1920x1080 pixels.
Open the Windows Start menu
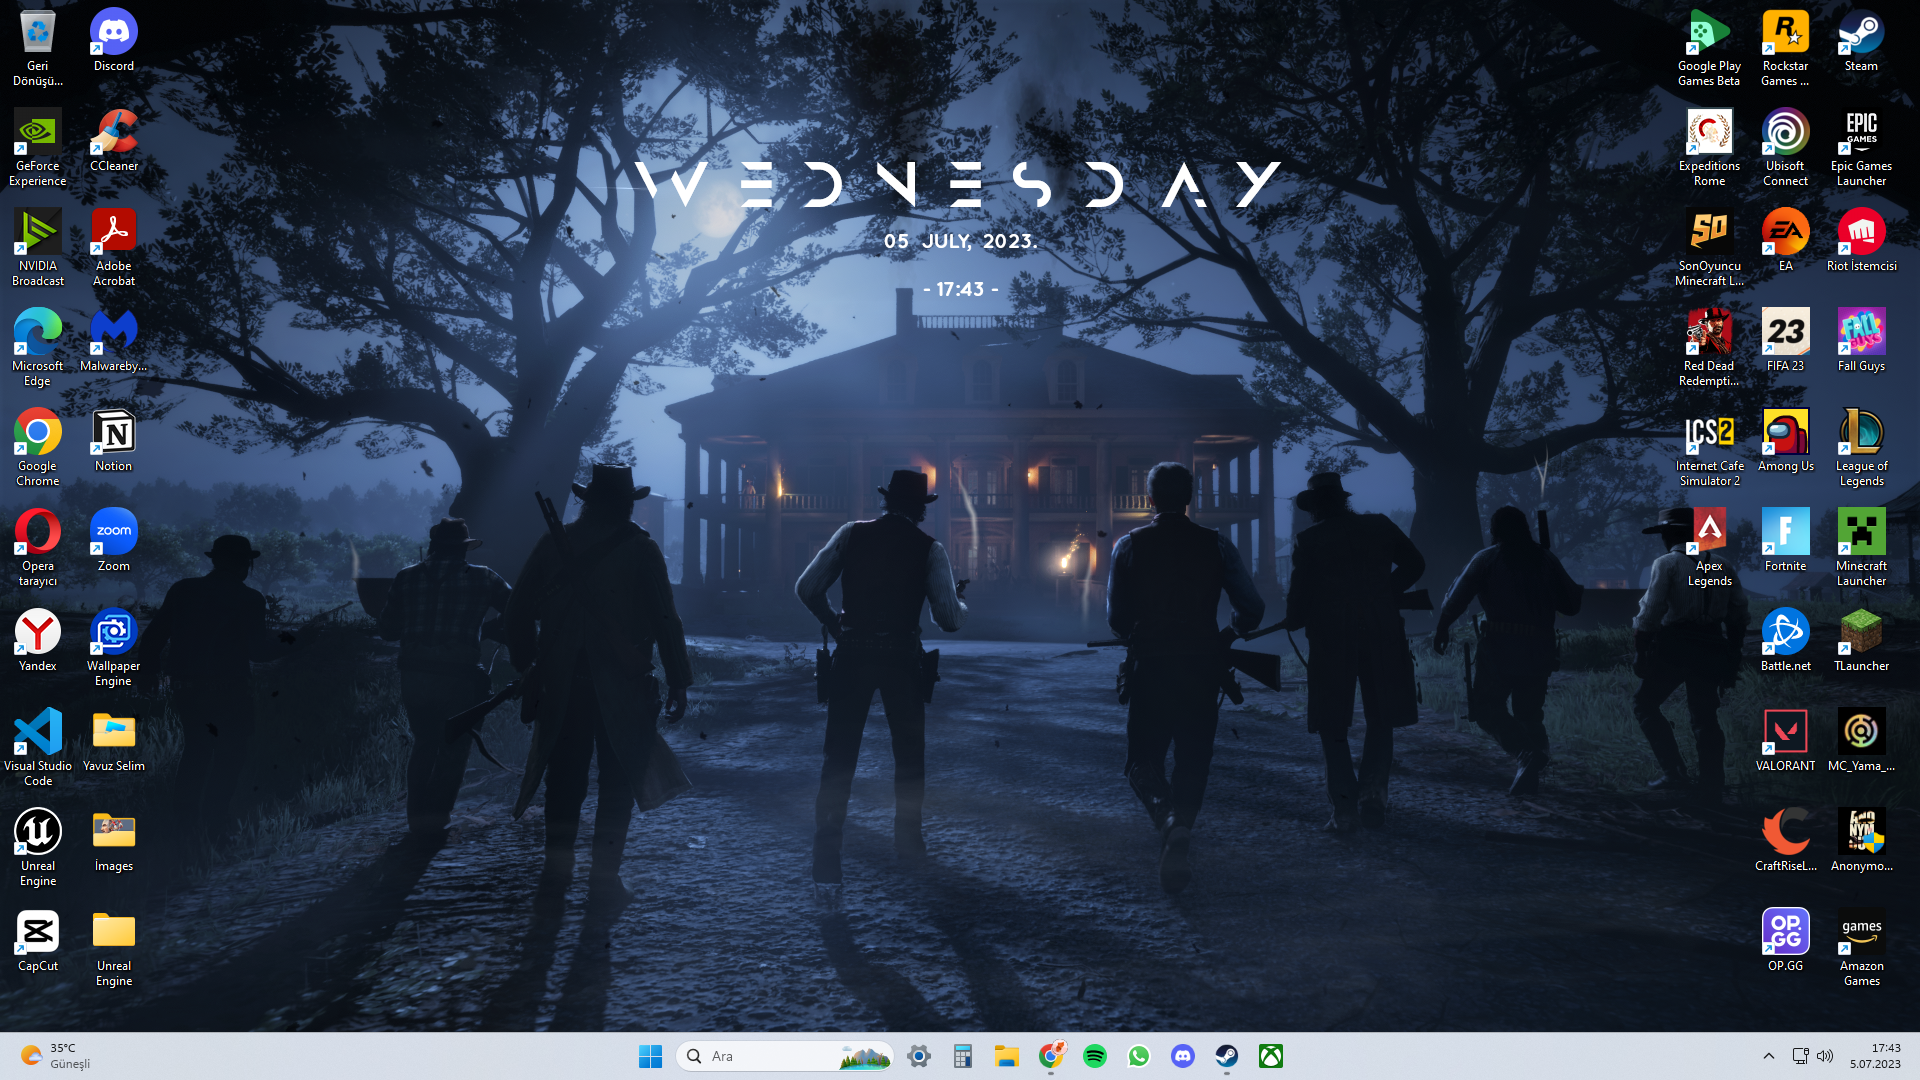(x=650, y=1056)
